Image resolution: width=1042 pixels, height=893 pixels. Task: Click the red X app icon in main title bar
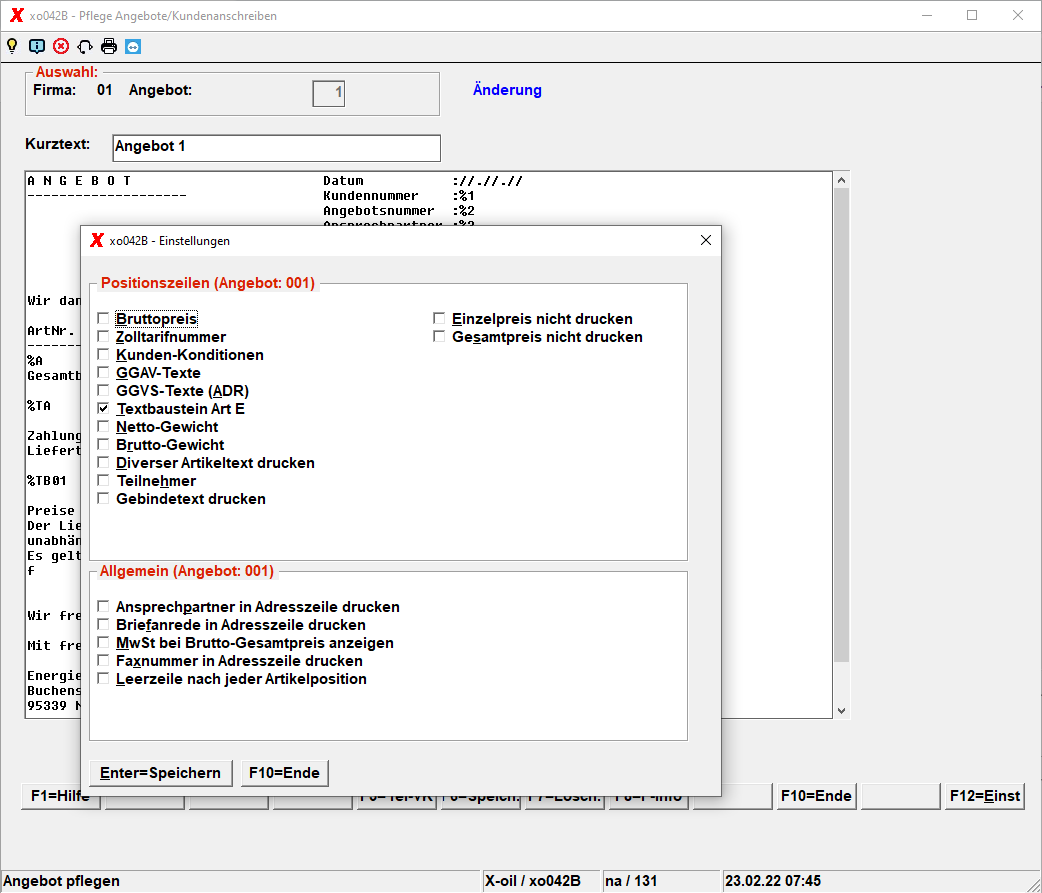point(17,15)
